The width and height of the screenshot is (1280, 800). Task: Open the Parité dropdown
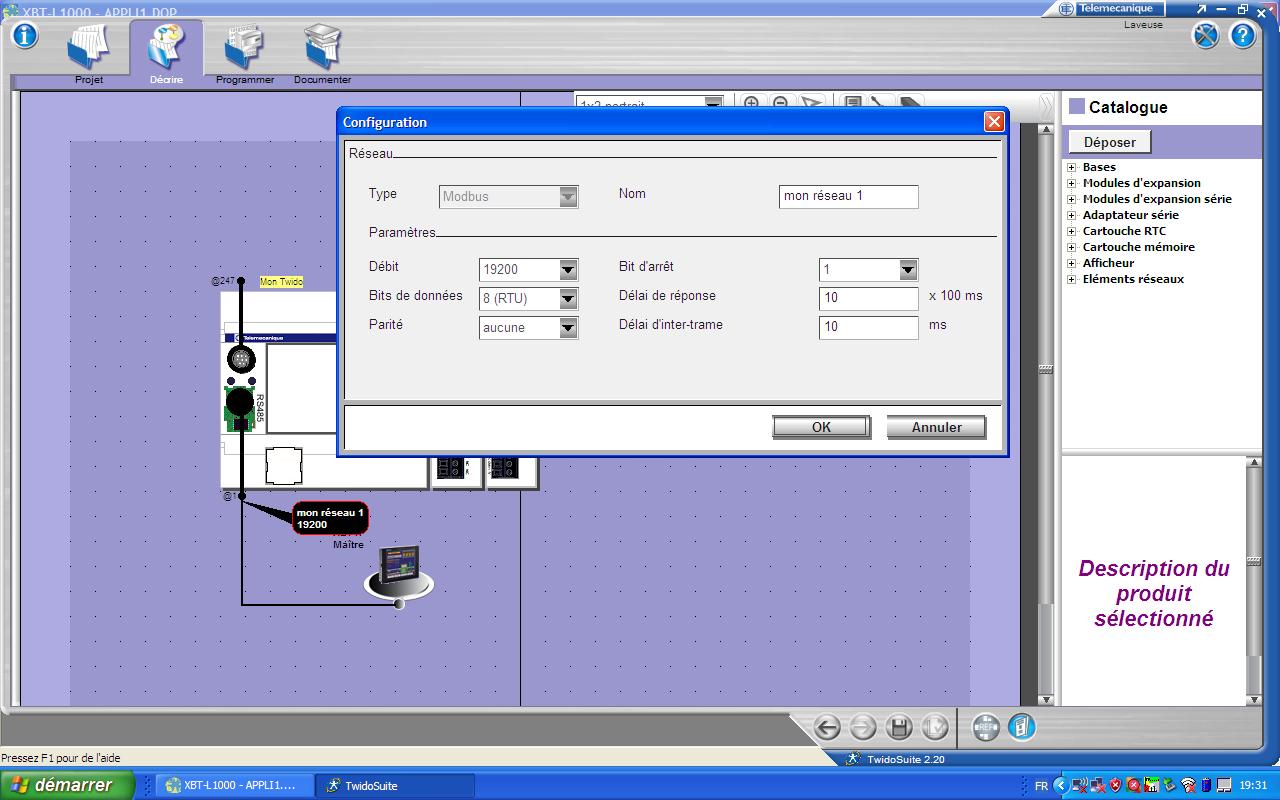568,327
